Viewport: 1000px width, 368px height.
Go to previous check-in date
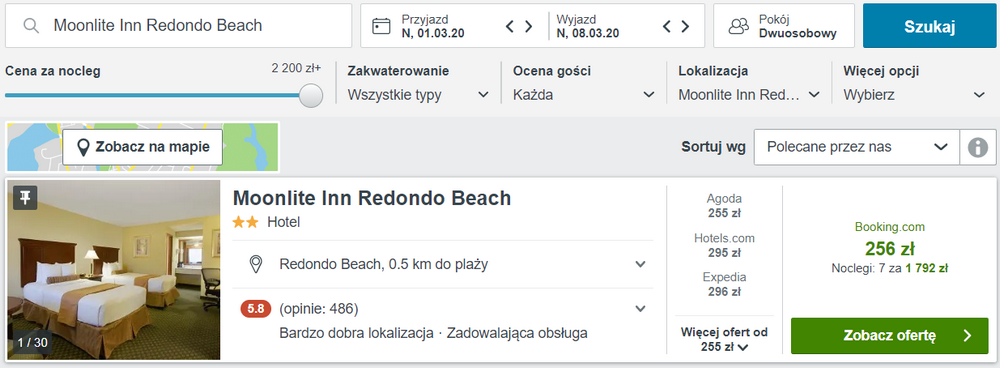[510, 26]
